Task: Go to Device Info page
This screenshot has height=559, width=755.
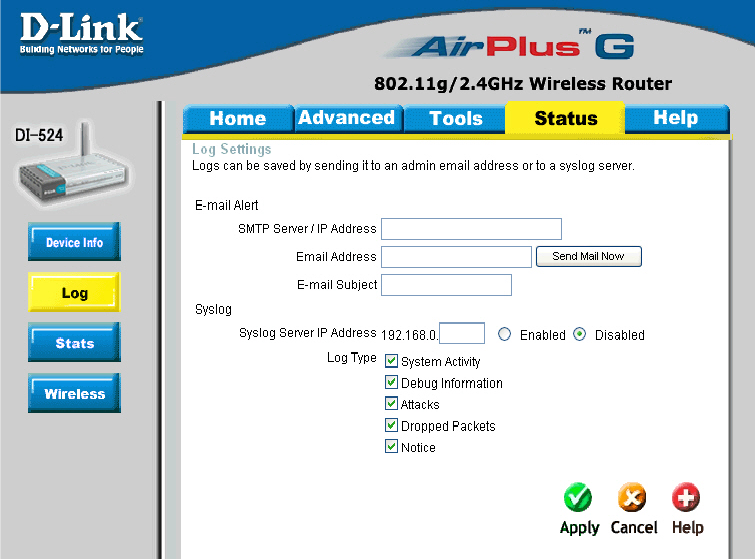Action: 74,242
